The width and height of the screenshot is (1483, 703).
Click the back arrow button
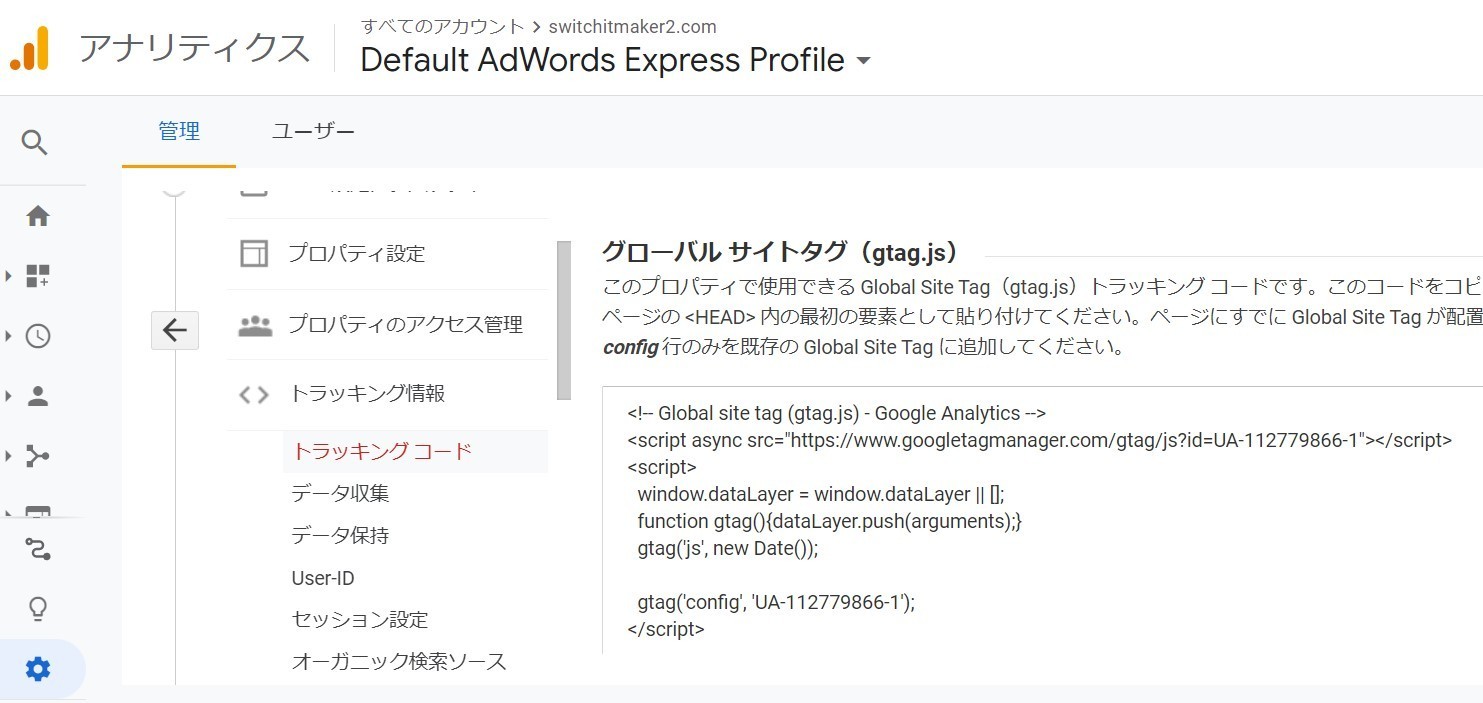(175, 330)
